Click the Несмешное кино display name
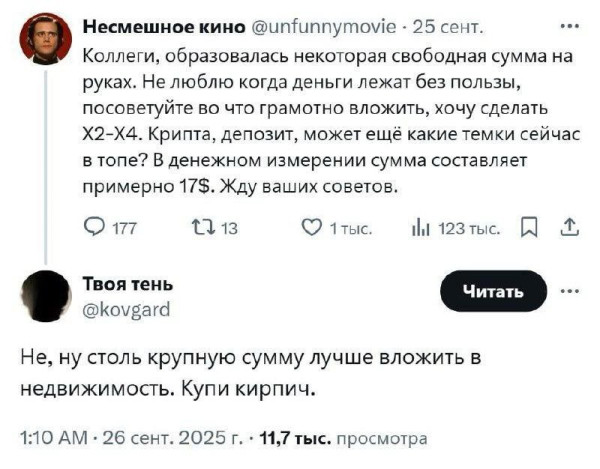Viewport: 600px width, 469px height. click(146, 26)
